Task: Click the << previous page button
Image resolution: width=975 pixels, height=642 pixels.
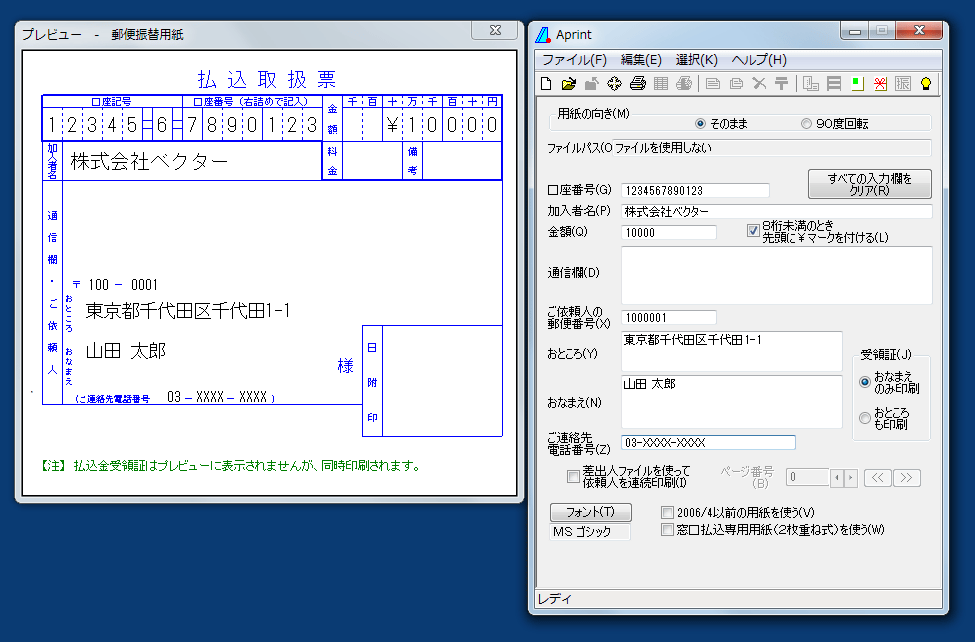Action: (877, 478)
